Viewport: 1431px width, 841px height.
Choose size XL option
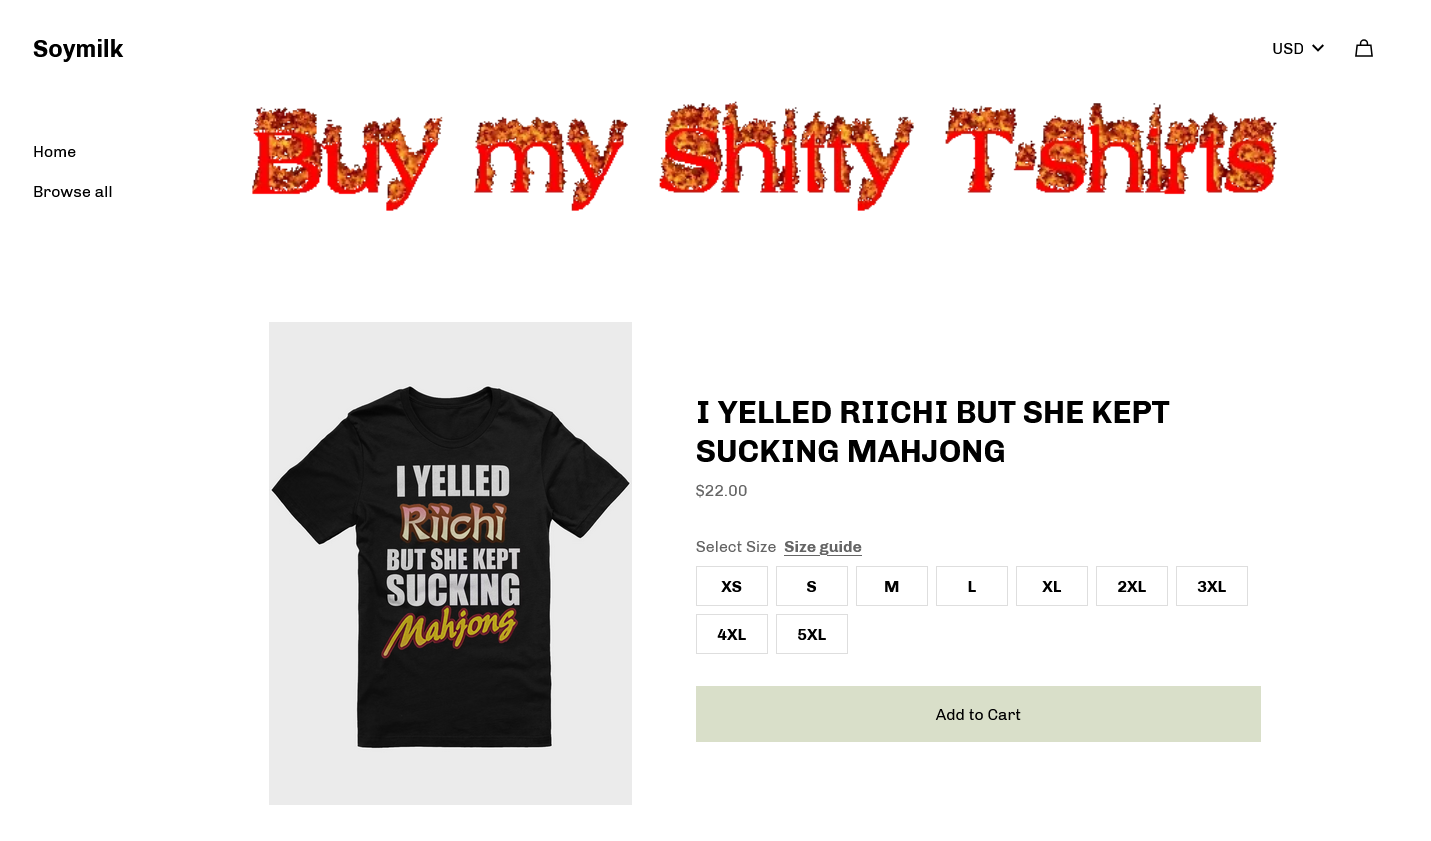[x=1052, y=586]
